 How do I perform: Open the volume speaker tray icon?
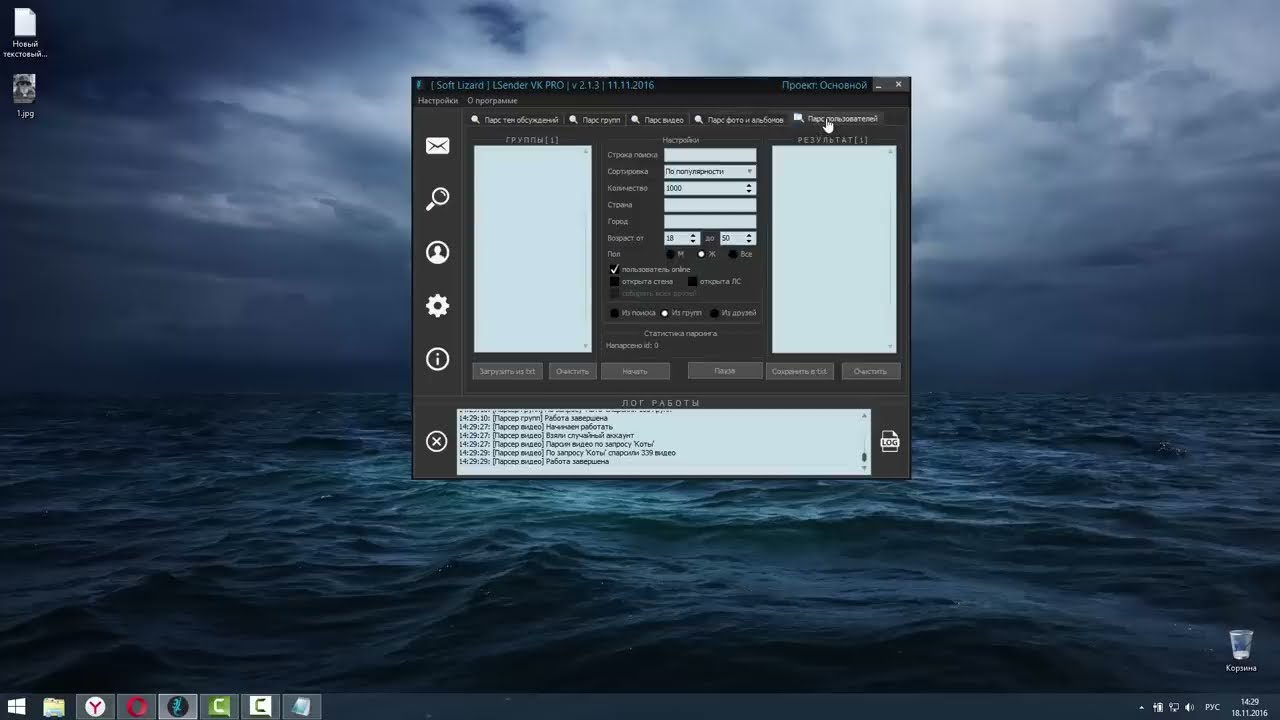tap(1190, 707)
